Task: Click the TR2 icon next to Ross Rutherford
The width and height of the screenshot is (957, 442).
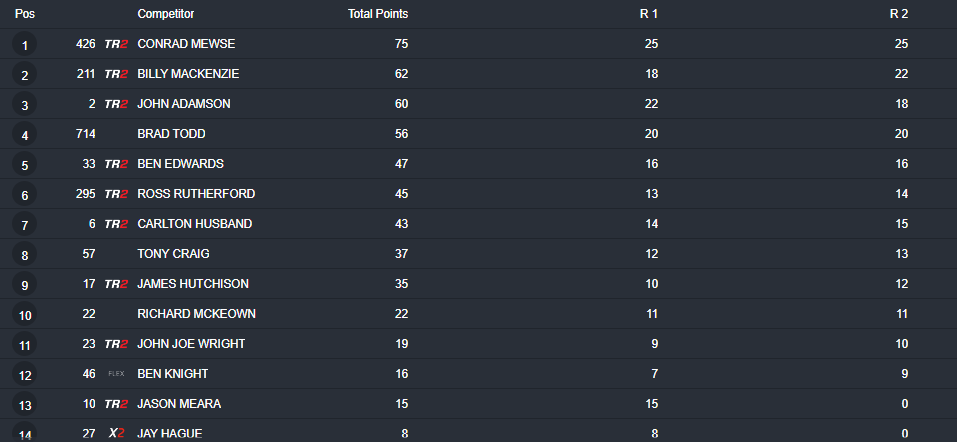Action: (116, 194)
